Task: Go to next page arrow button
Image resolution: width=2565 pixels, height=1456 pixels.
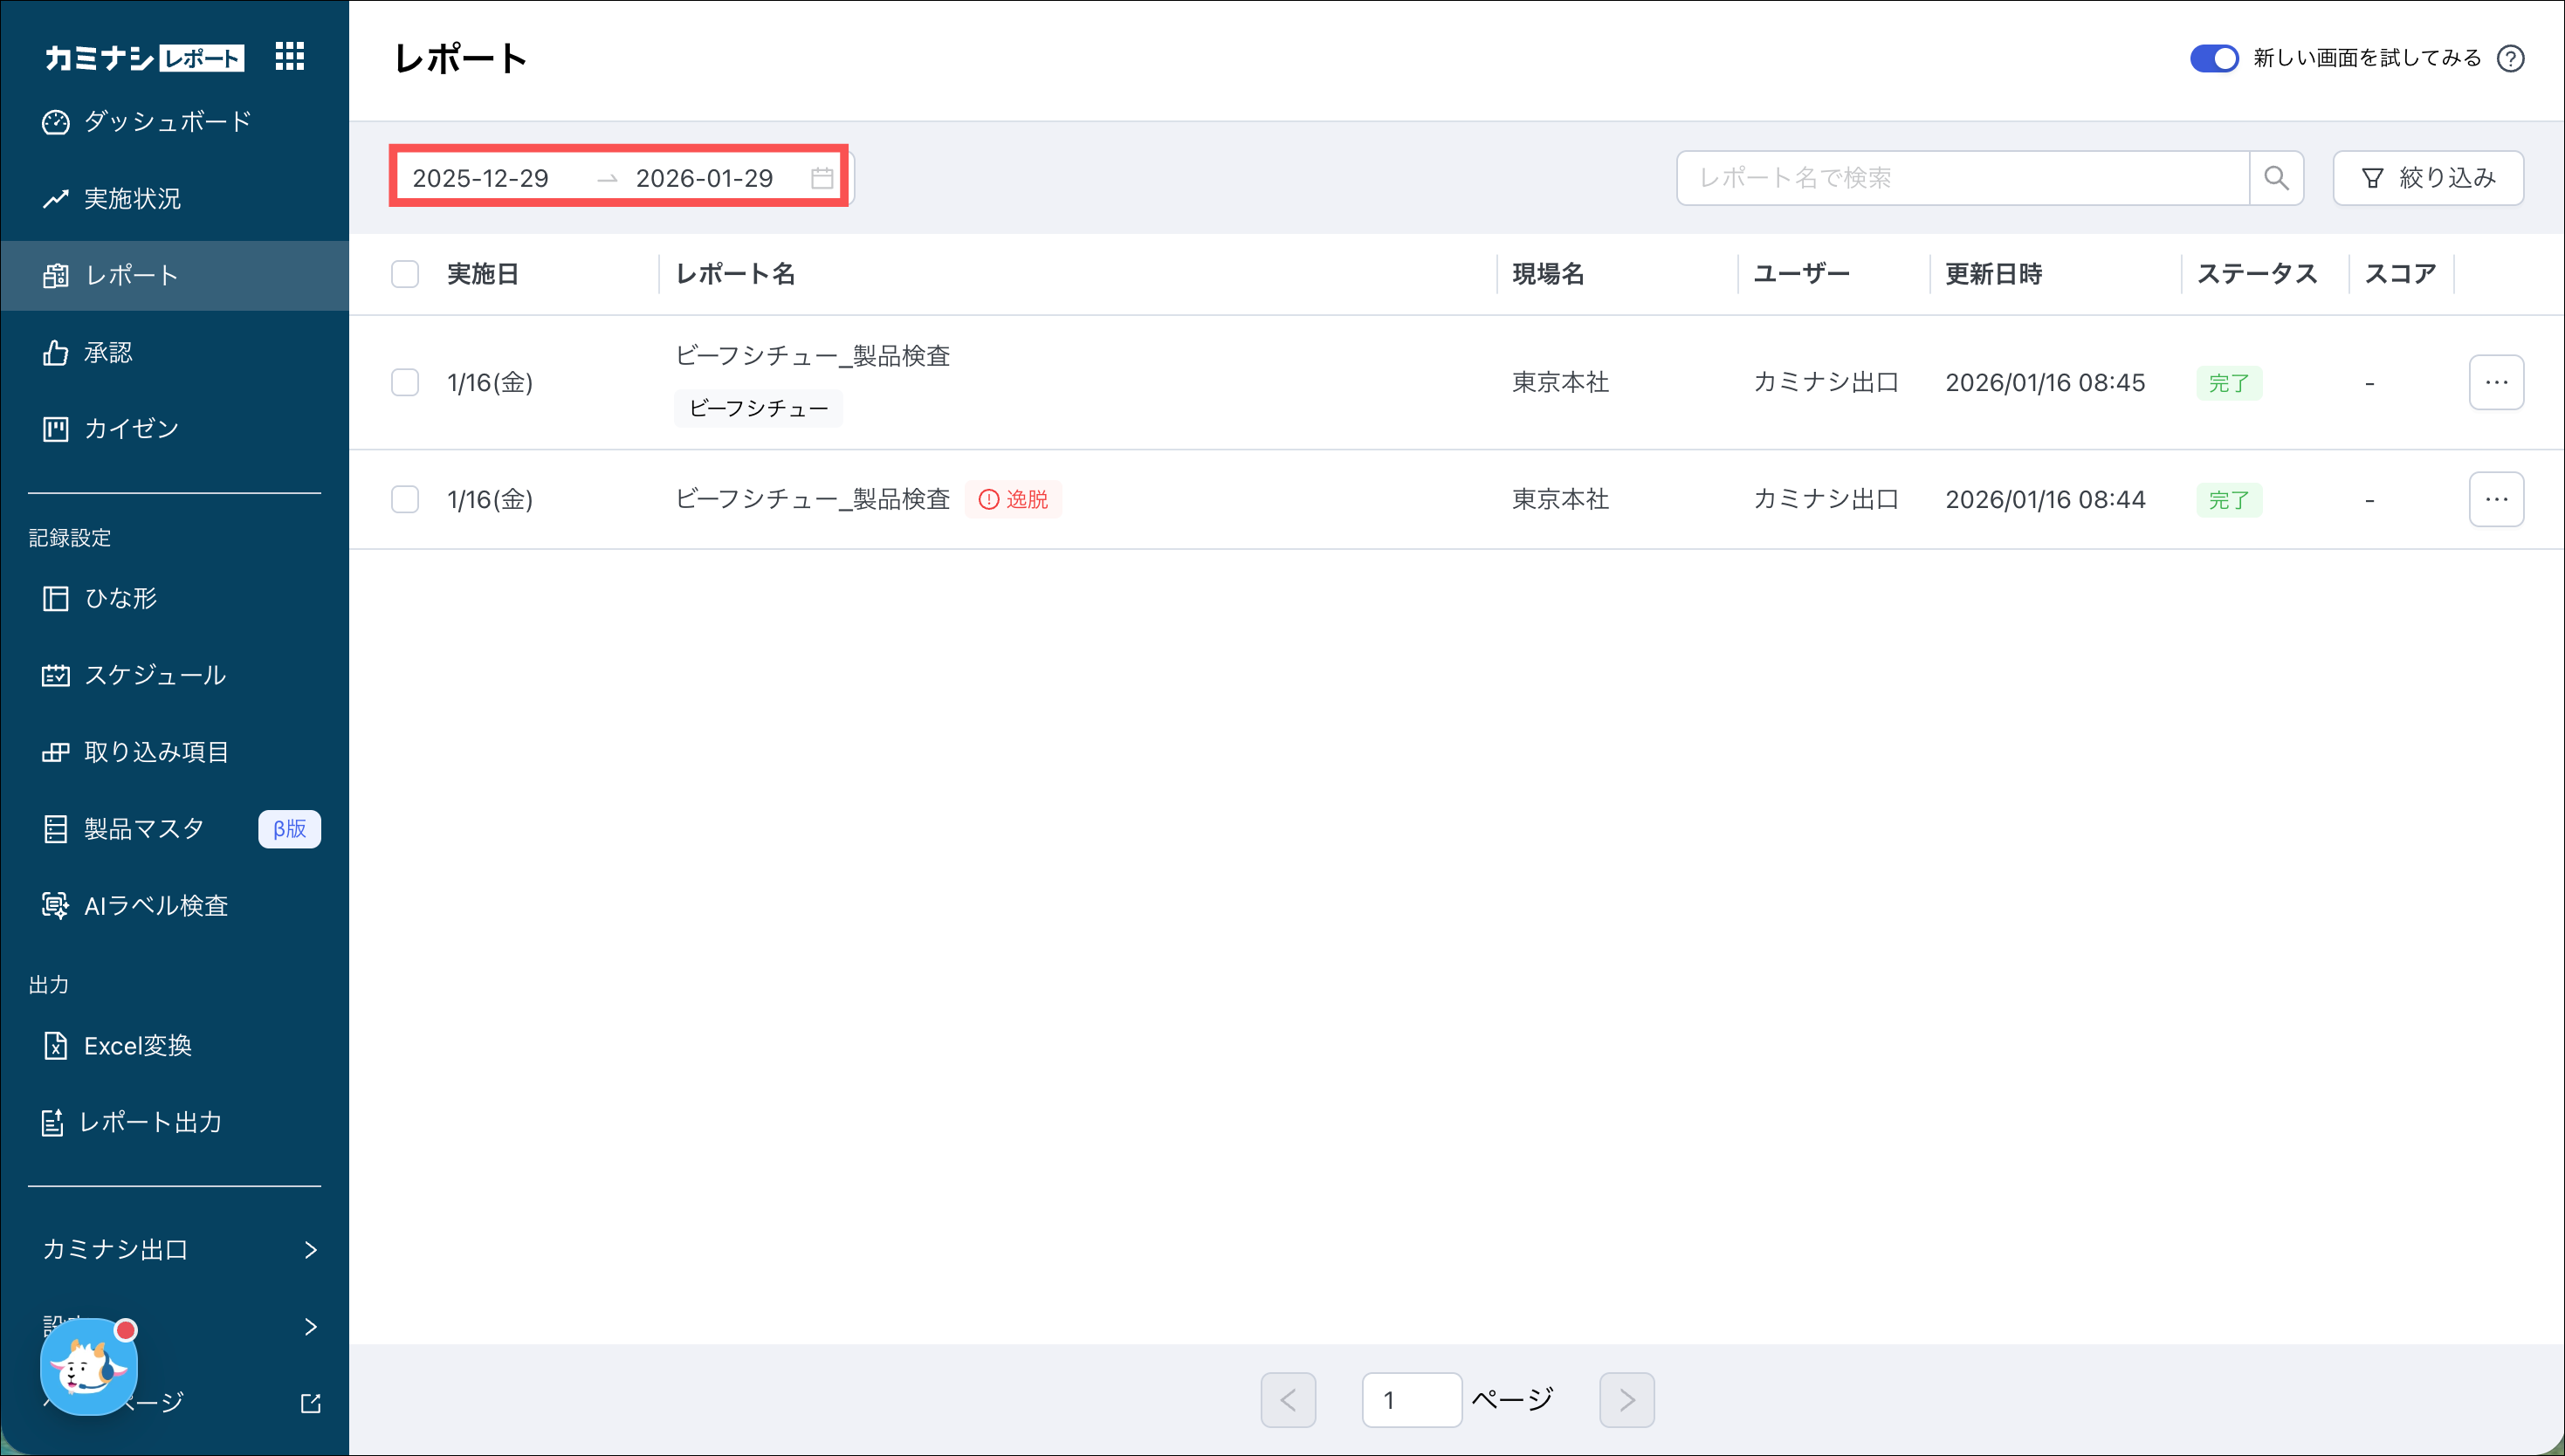Action: point(1626,1400)
